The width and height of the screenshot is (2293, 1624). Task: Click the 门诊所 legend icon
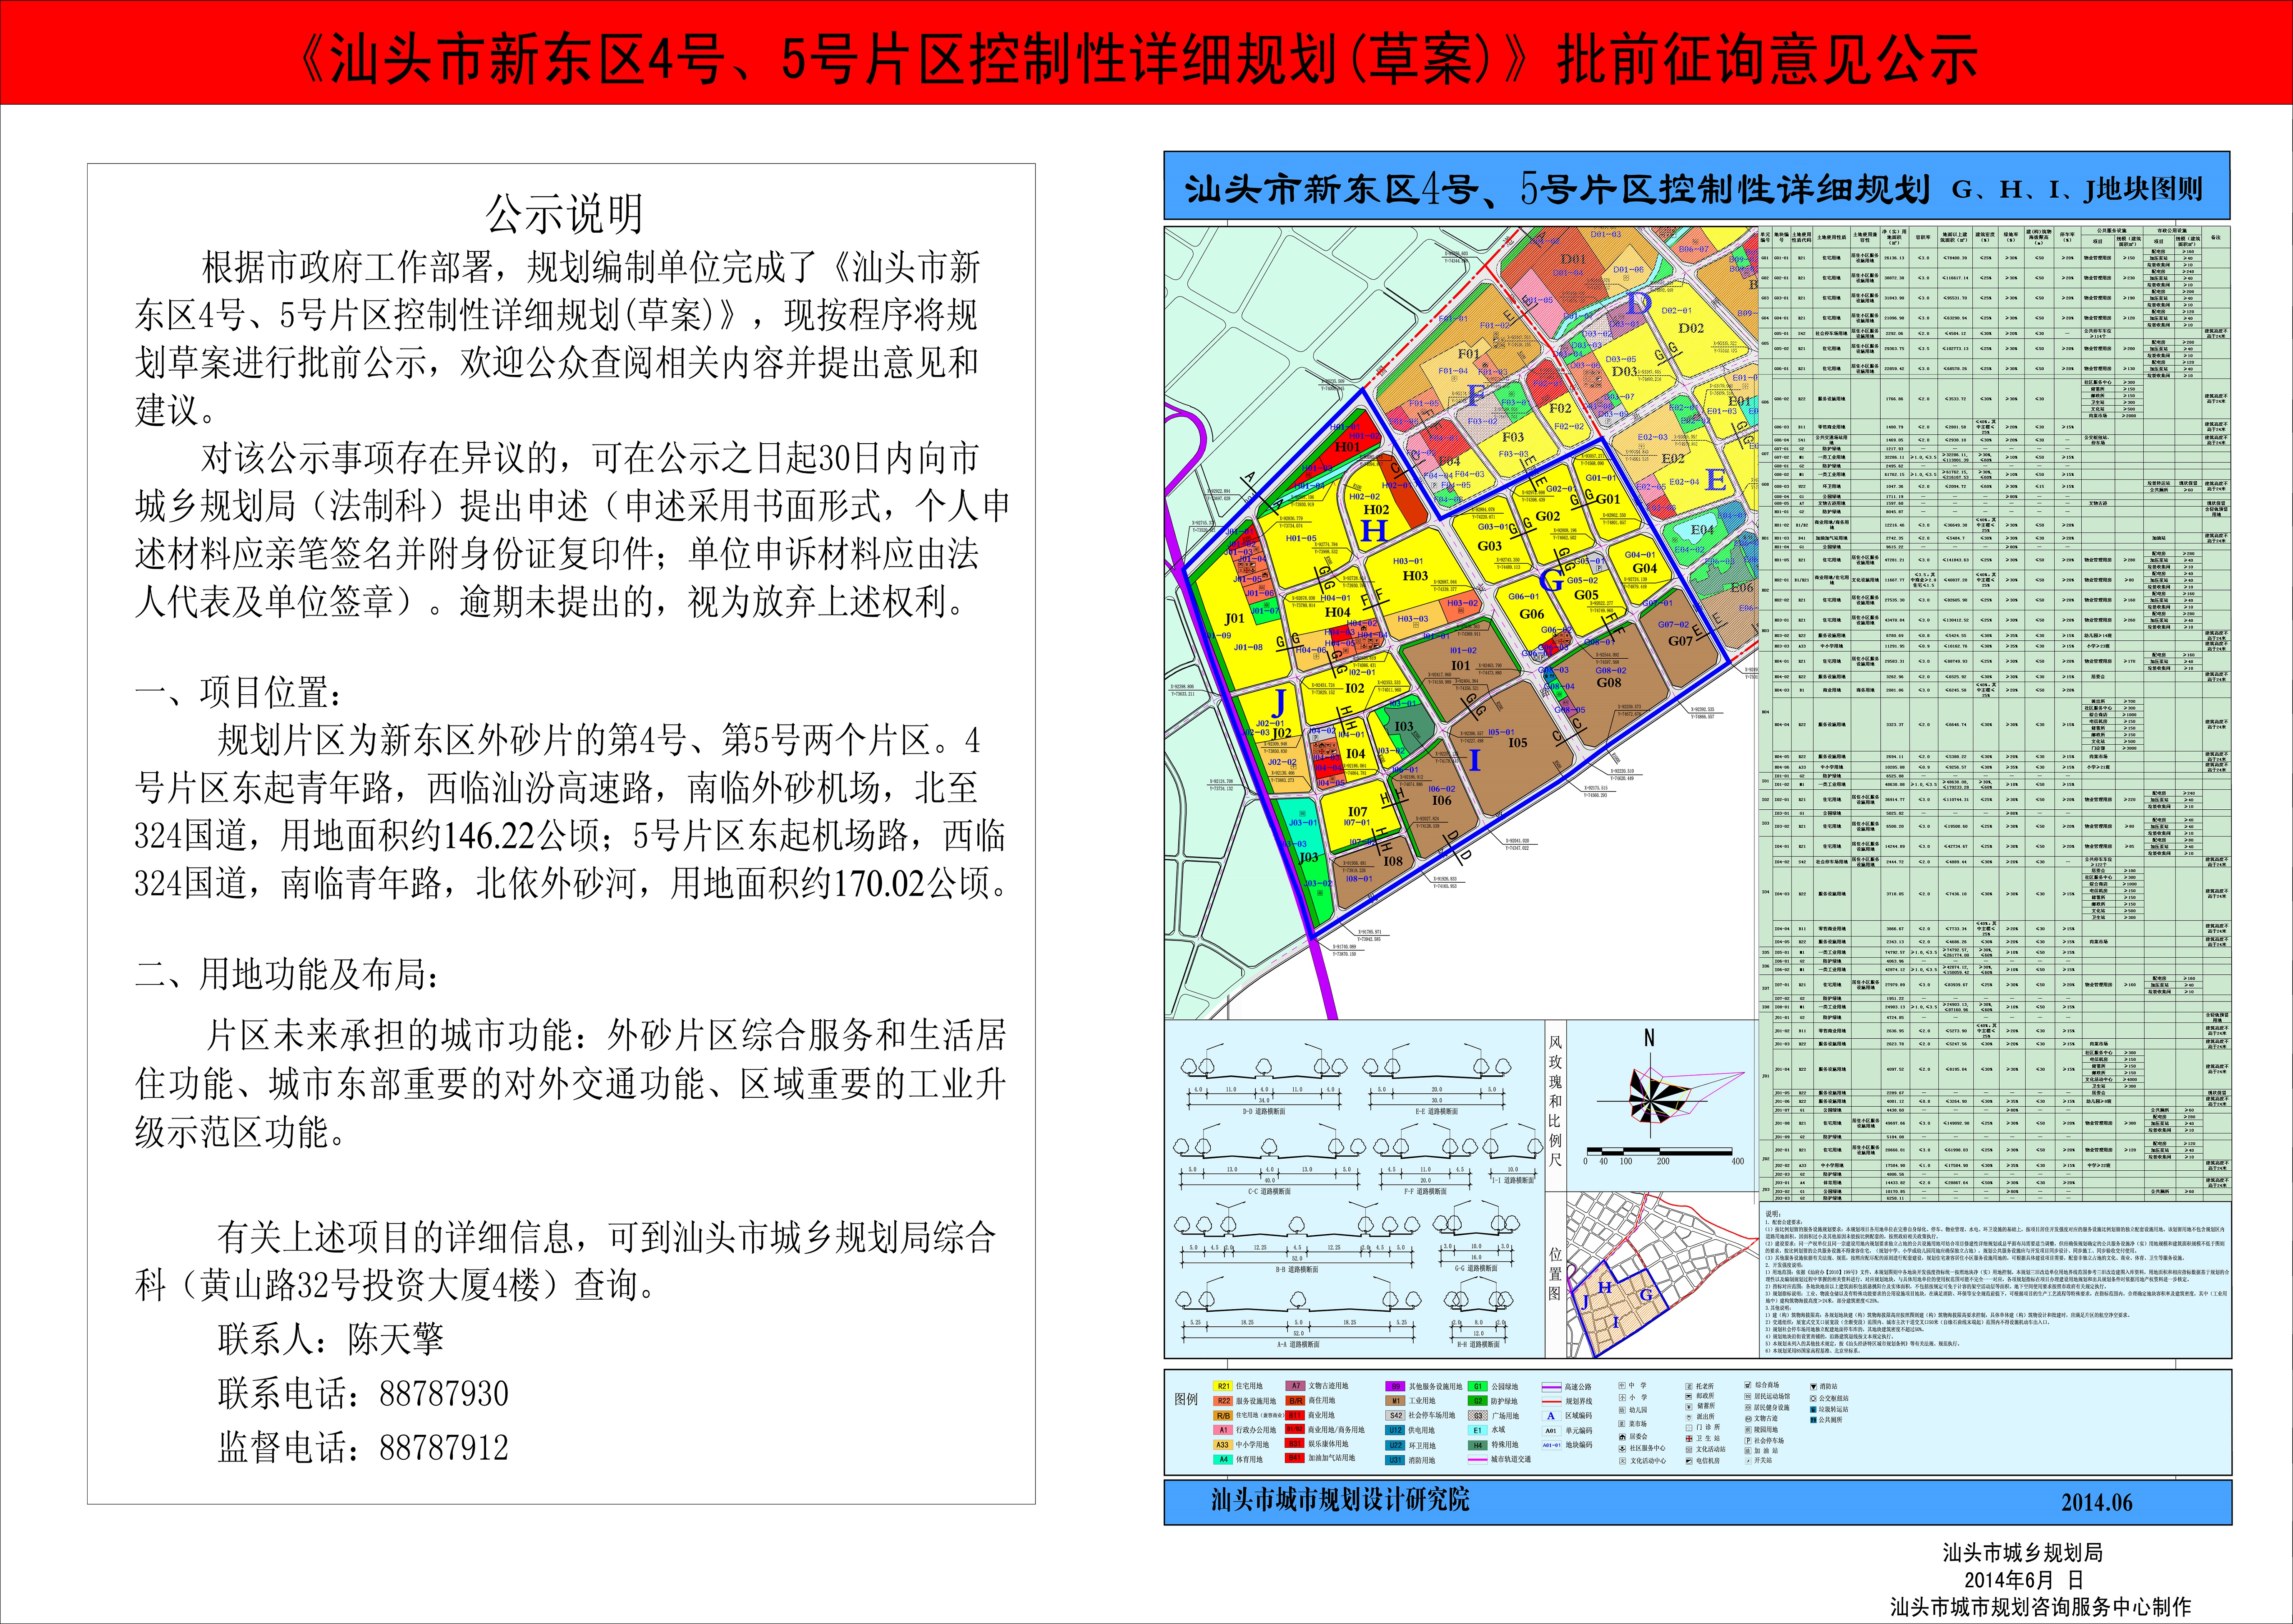(x=1689, y=1428)
